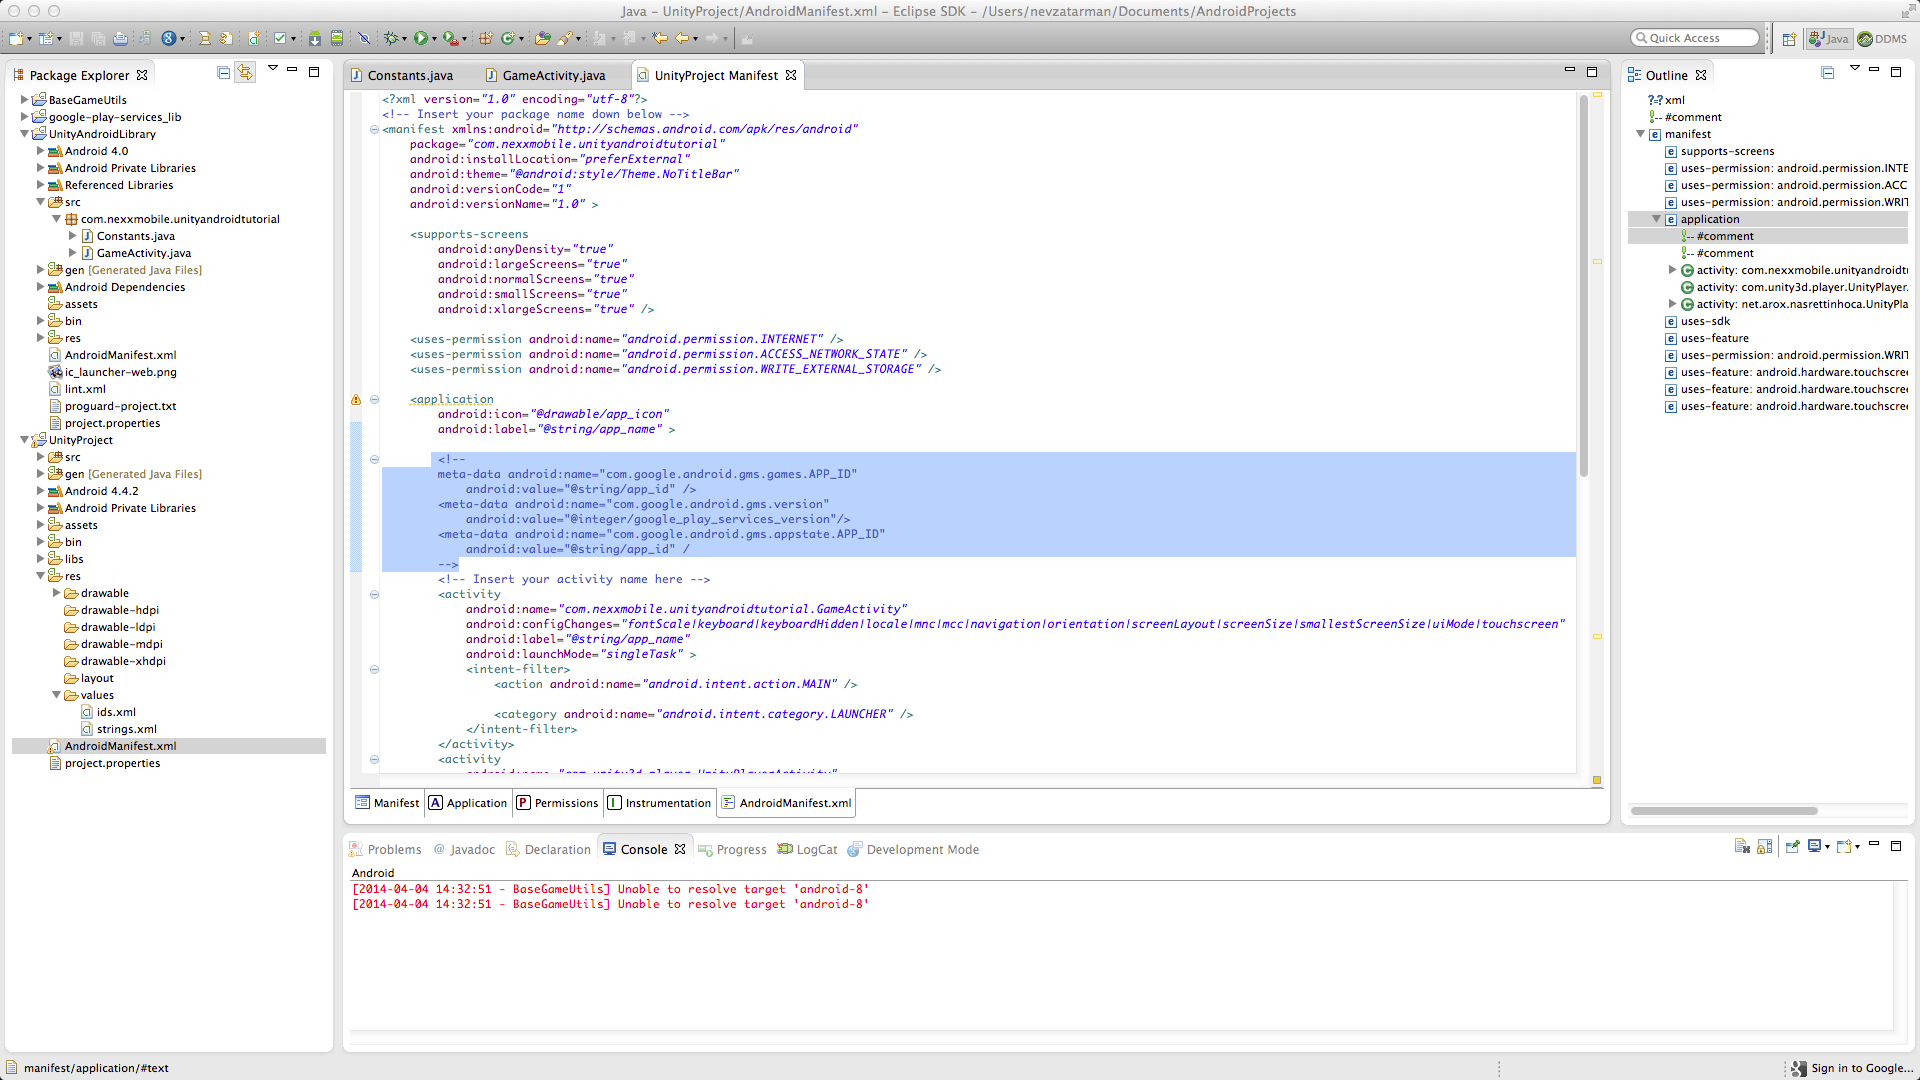This screenshot has height=1080, width=1920.
Task: Click the Run green play toolbar icon
Action: click(x=421, y=38)
